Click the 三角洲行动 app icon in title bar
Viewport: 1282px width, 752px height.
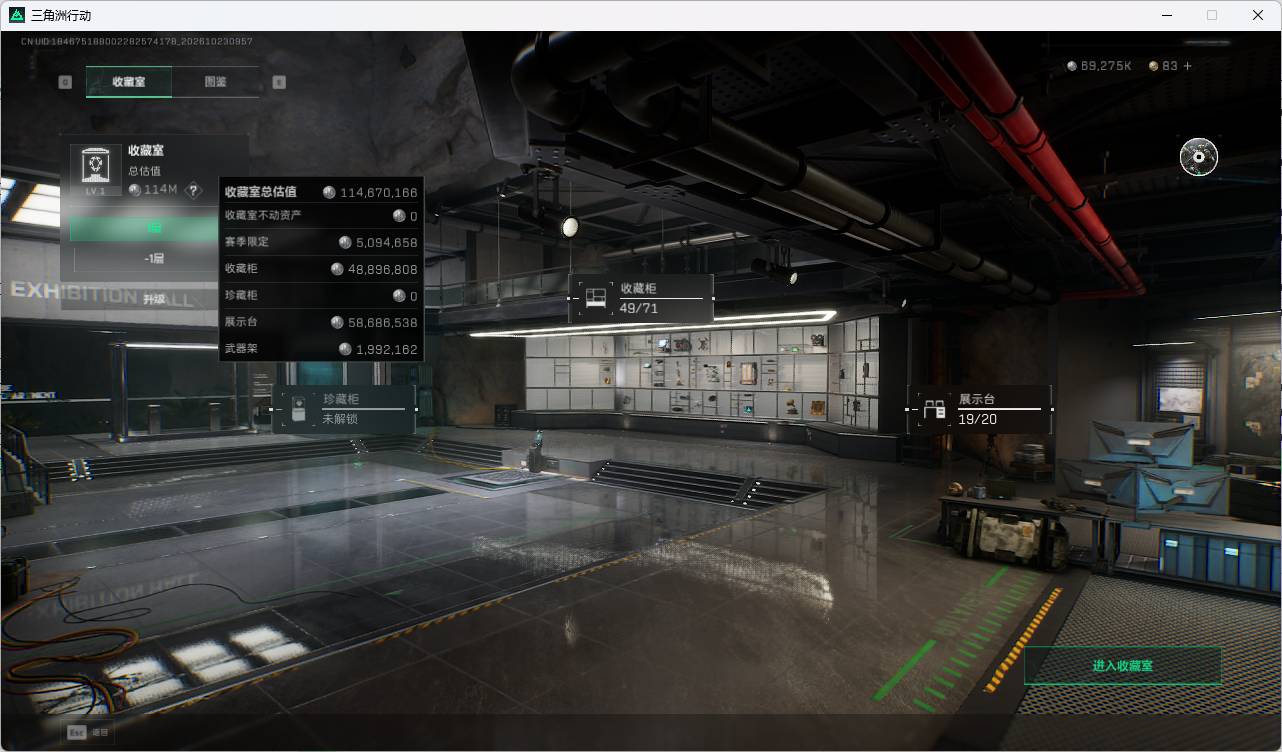click(16, 15)
